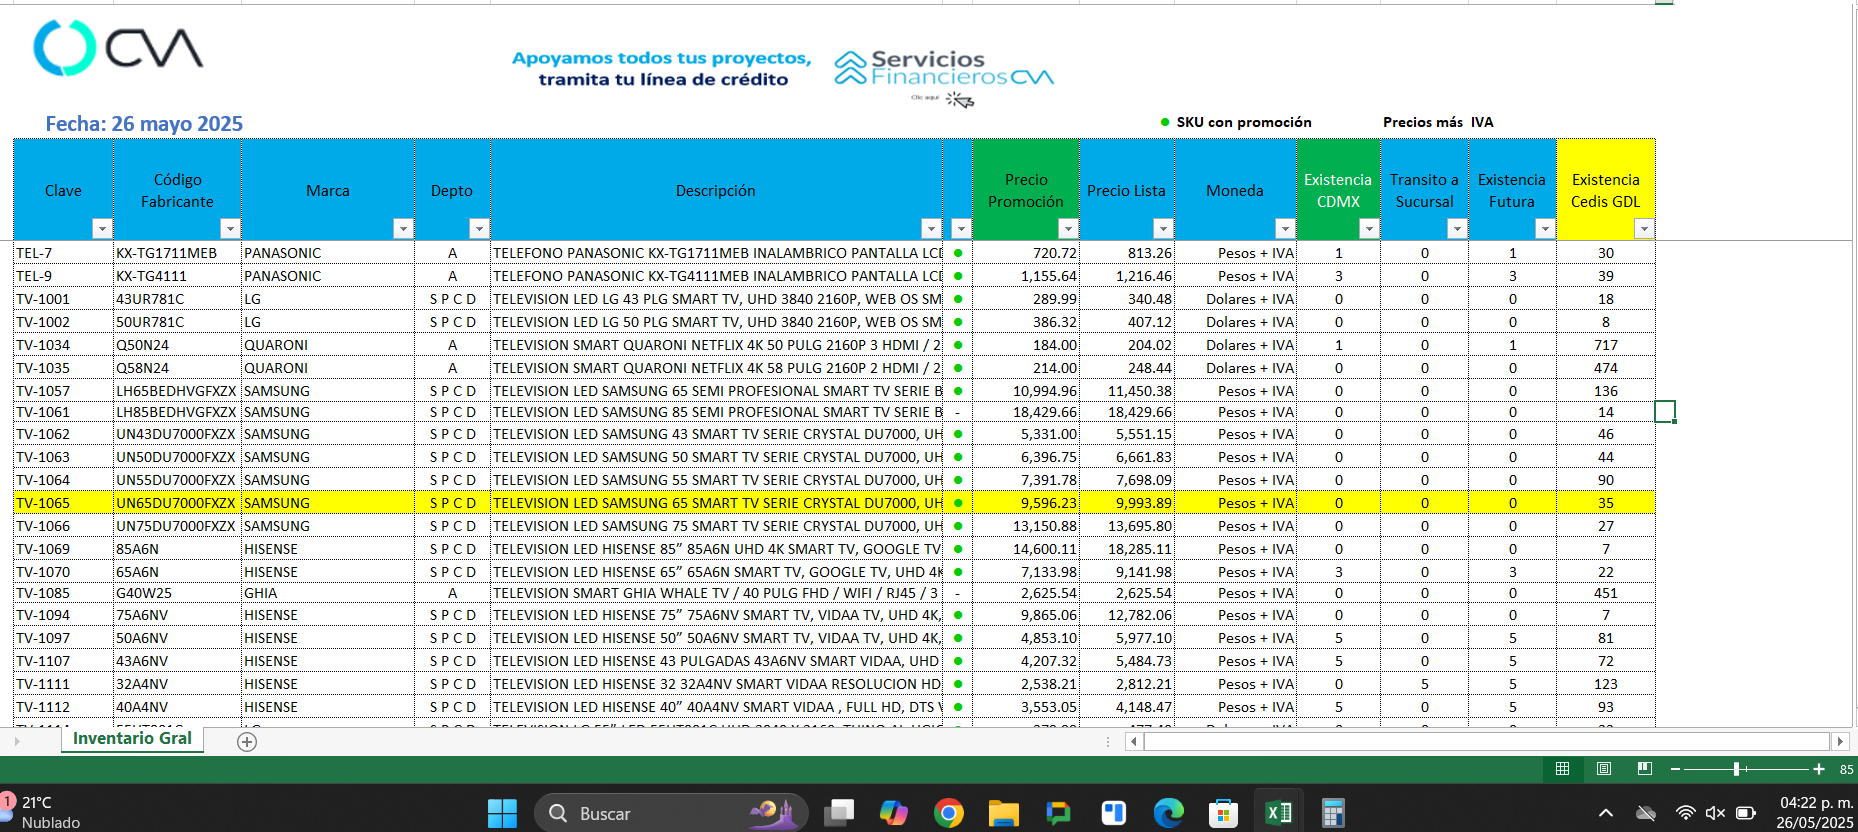Switch to Page Layout view
The height and width of the screenshot is (832, 1858).
1604,769
